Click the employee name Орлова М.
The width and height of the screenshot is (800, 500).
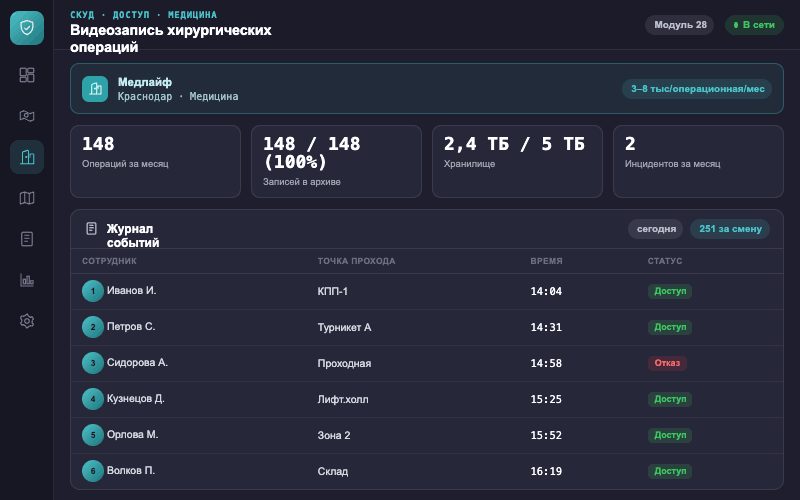tap(133, 434)
